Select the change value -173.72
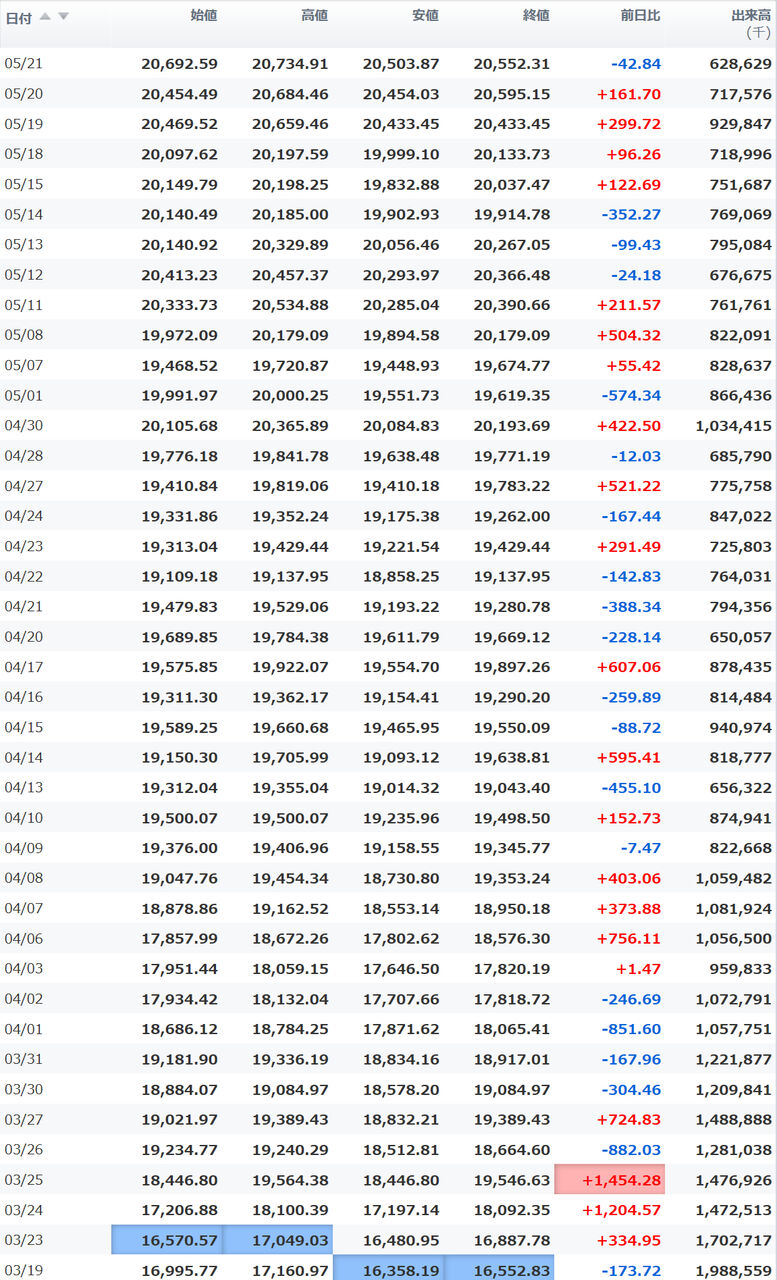This screenshot has height=1280, width=777. tap(632, 1270)
